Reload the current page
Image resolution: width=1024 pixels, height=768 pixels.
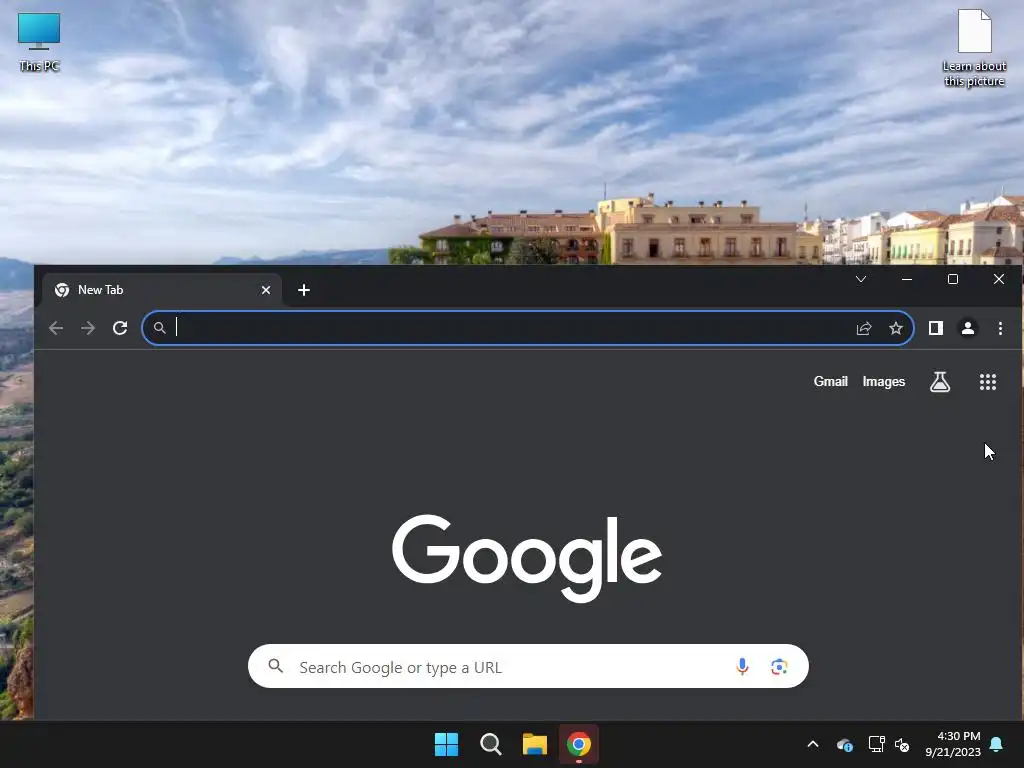pyautogui.click(x=120, y=328)
